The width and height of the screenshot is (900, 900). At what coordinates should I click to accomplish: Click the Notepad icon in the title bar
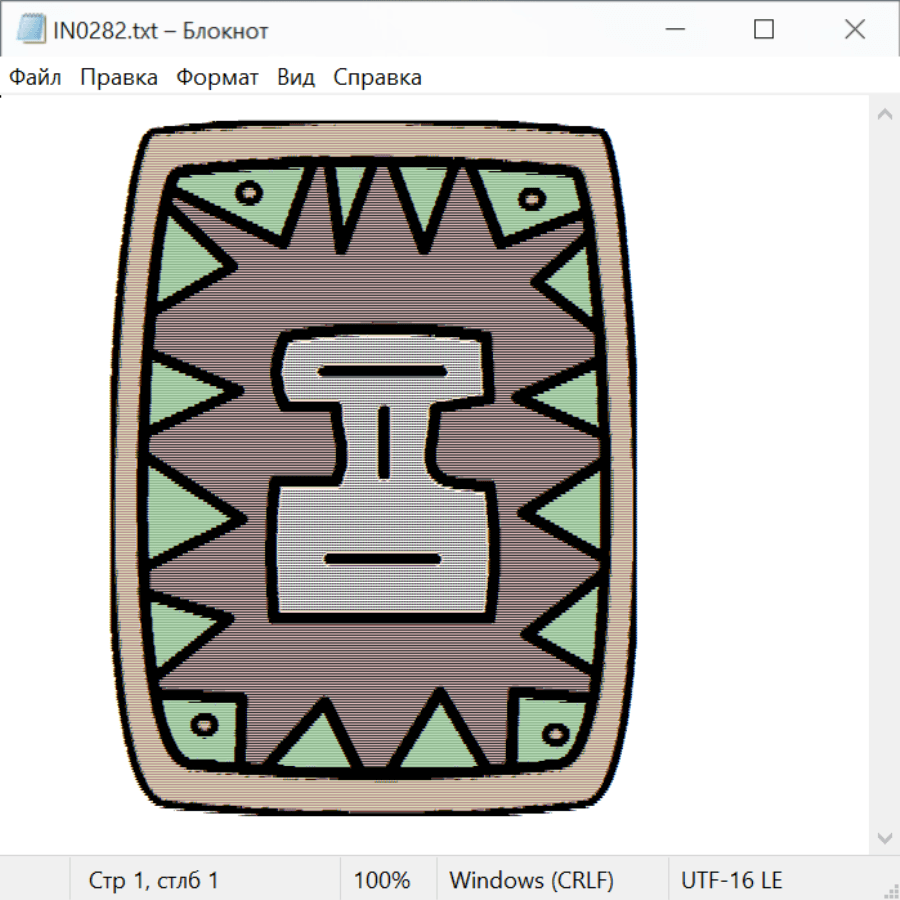[30, 30]
